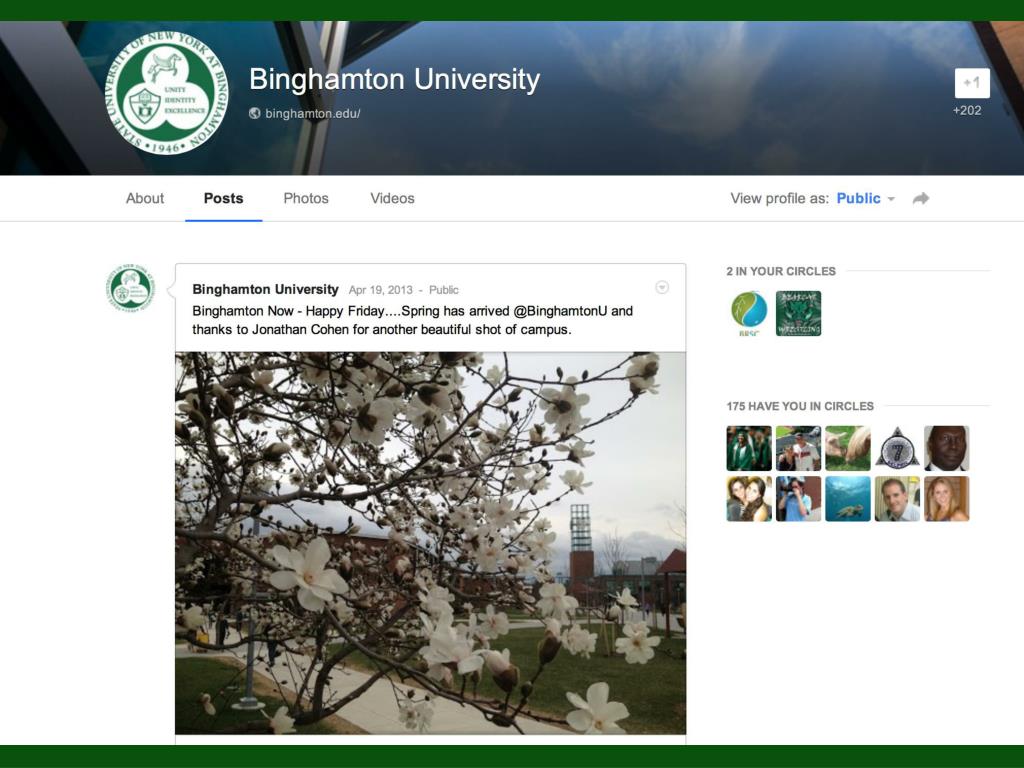Click the +202 count under the +1 button
Viewport: 1024px width, 768px height.
point(967,110)
